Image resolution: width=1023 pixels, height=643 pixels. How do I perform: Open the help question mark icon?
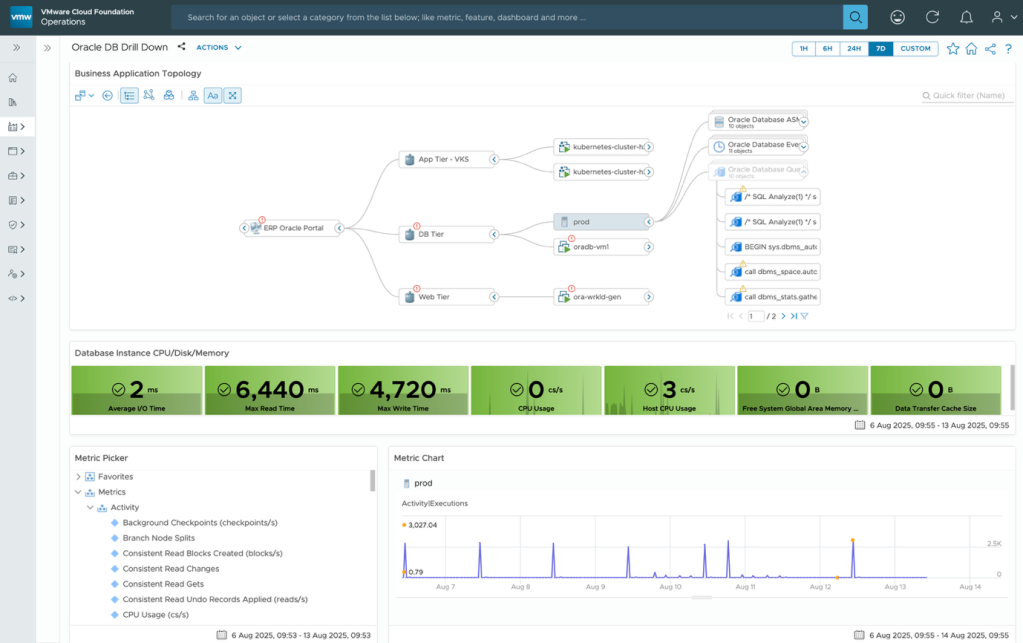[1008, 48]
